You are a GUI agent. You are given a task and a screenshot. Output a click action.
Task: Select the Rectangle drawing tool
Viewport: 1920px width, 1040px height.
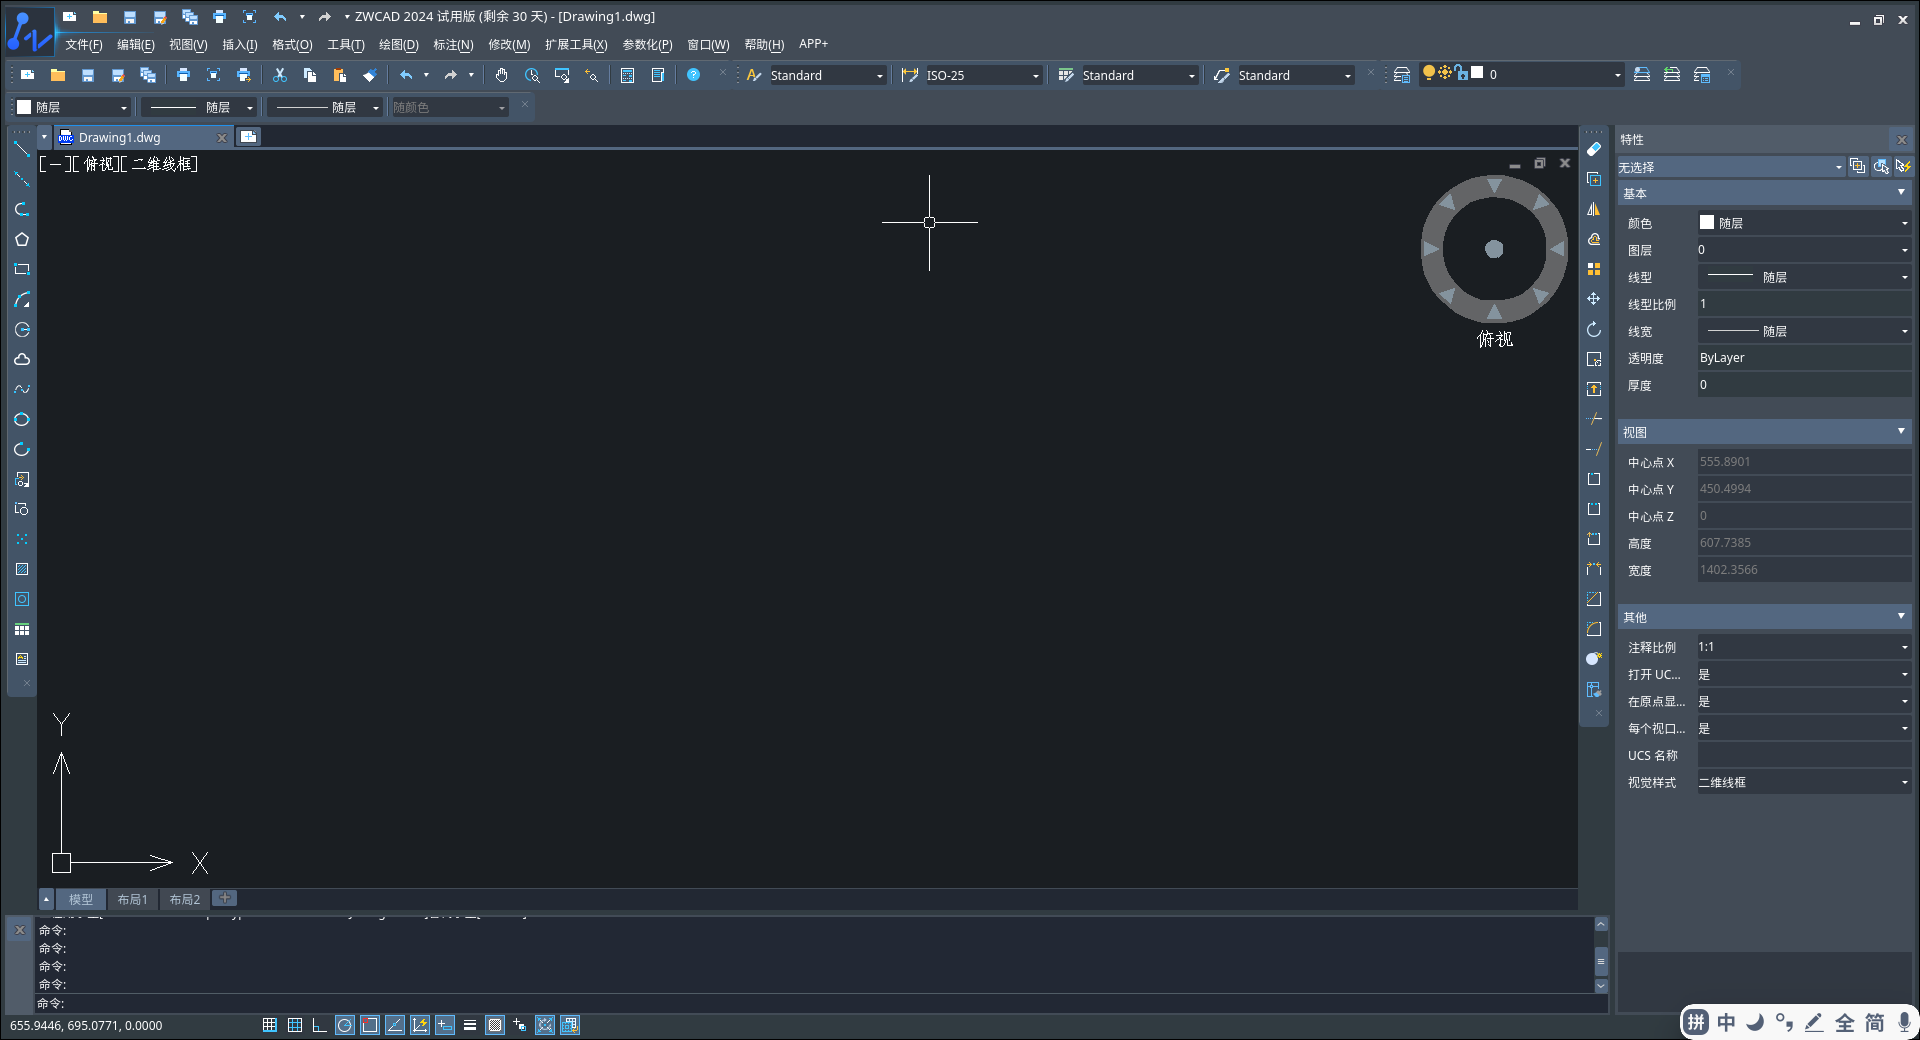22,269
